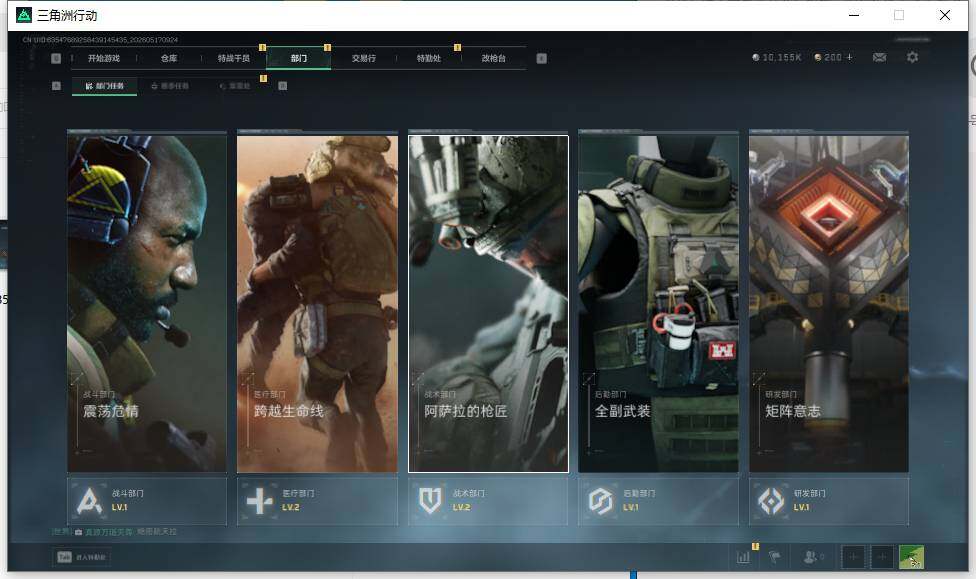
Task: Click the left tab-switch key icon beside 开始游戏
Action: pyautogui.click(x=56, y=58)
